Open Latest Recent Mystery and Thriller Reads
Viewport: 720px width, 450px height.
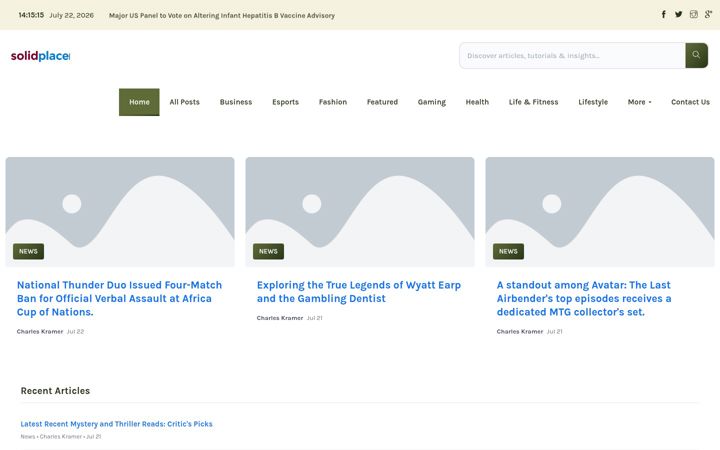point(116,424)
